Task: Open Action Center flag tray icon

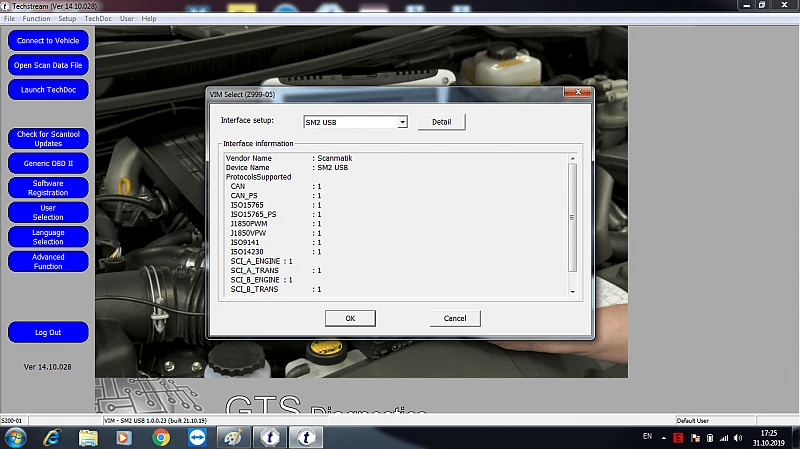Action: [695, 438]
